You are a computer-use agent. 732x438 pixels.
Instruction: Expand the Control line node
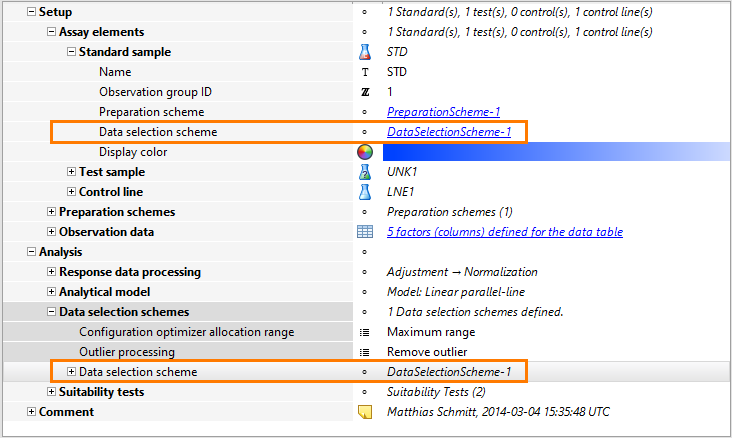(71, 192)
